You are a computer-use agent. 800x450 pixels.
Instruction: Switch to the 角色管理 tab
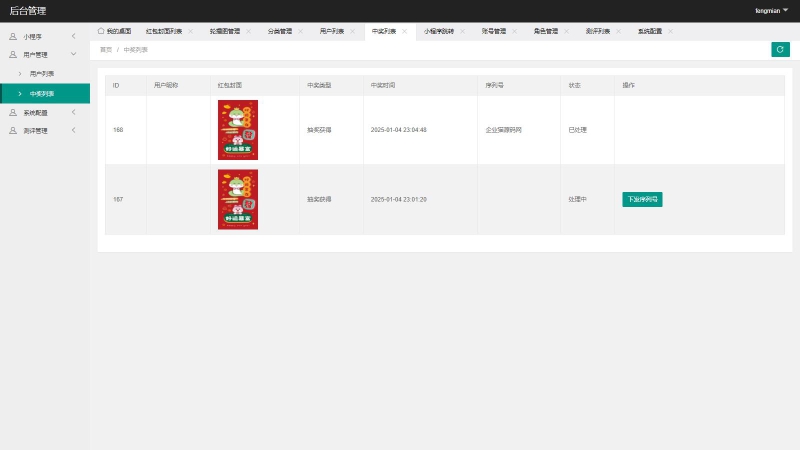(x=545, y=31)
